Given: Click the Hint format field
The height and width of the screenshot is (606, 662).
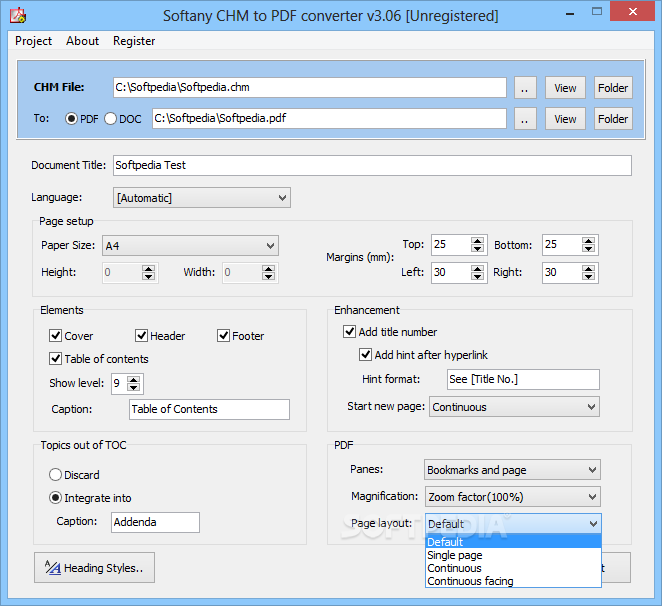Looking at the screenshot, I should pyautogui.click(x=523, y=379).
